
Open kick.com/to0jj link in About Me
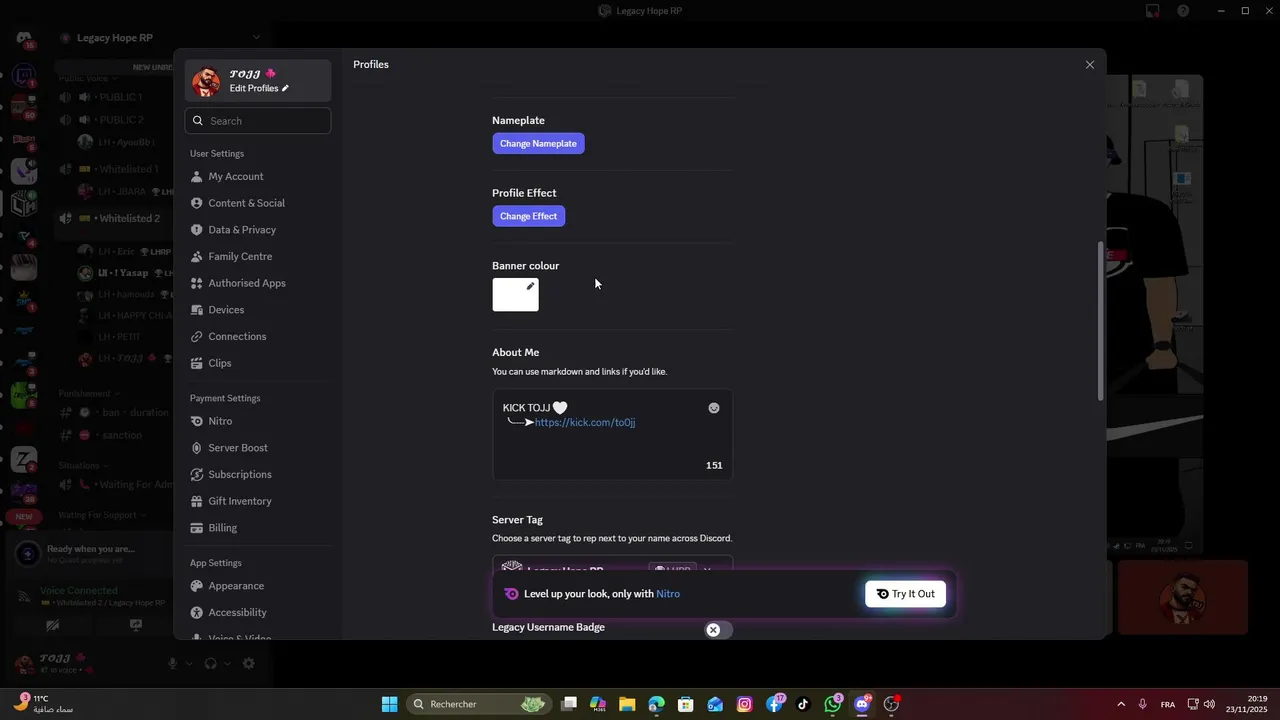585,422
